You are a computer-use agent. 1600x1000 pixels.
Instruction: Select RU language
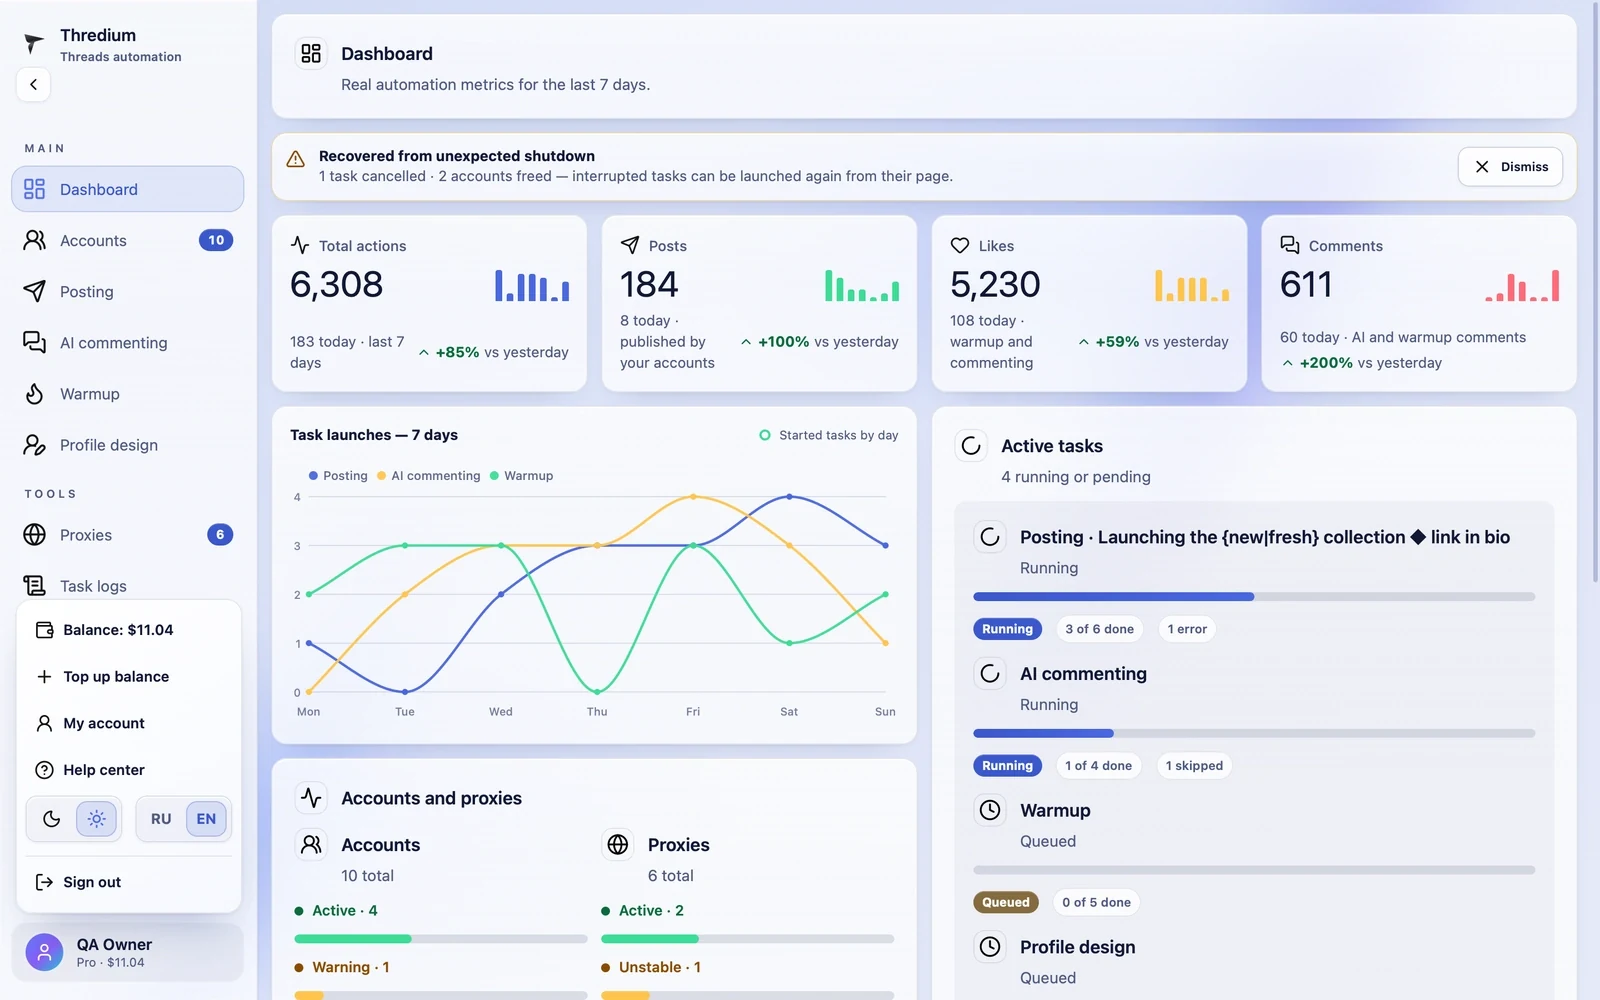pyautogui.click(x=161, y=819)
